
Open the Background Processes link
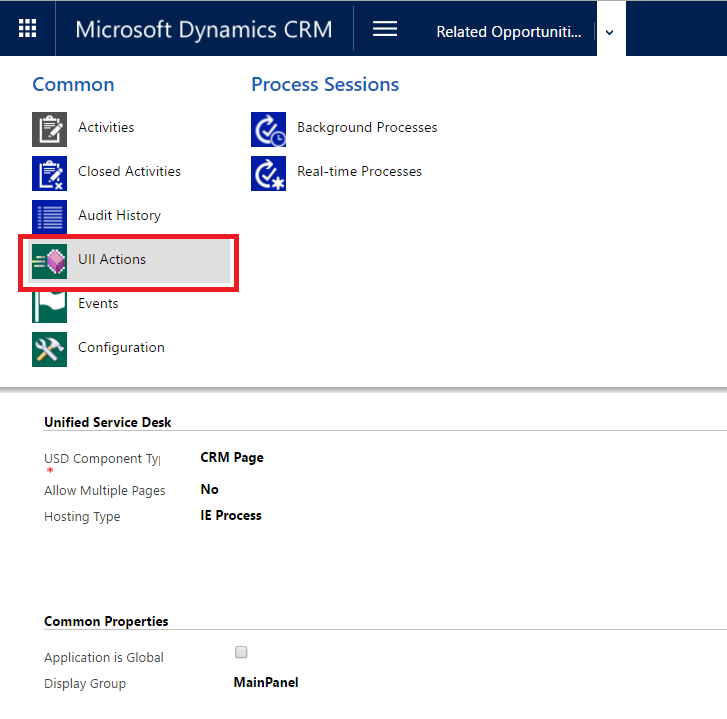(367, 128)
